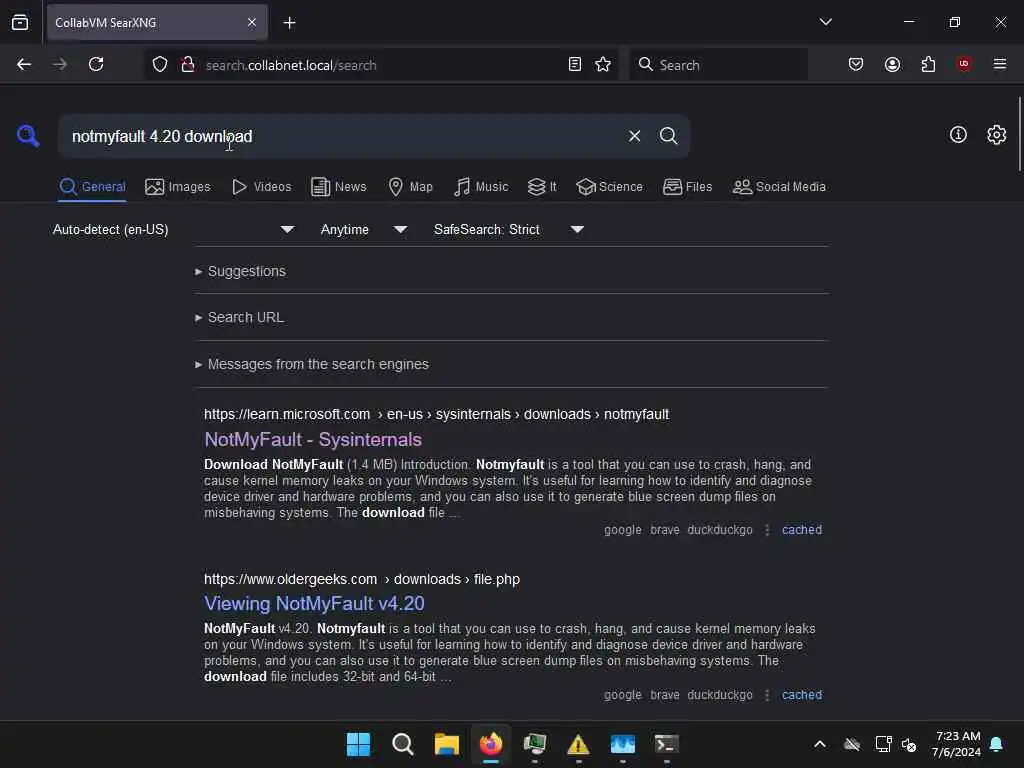Screen dimensions: 1024x768
Task: Click oldergeeks.com result URL
Action: (x=362, y=579)
